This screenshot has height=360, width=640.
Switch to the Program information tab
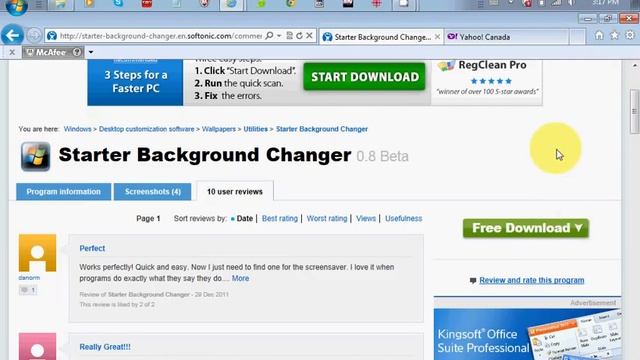[63, 192]
